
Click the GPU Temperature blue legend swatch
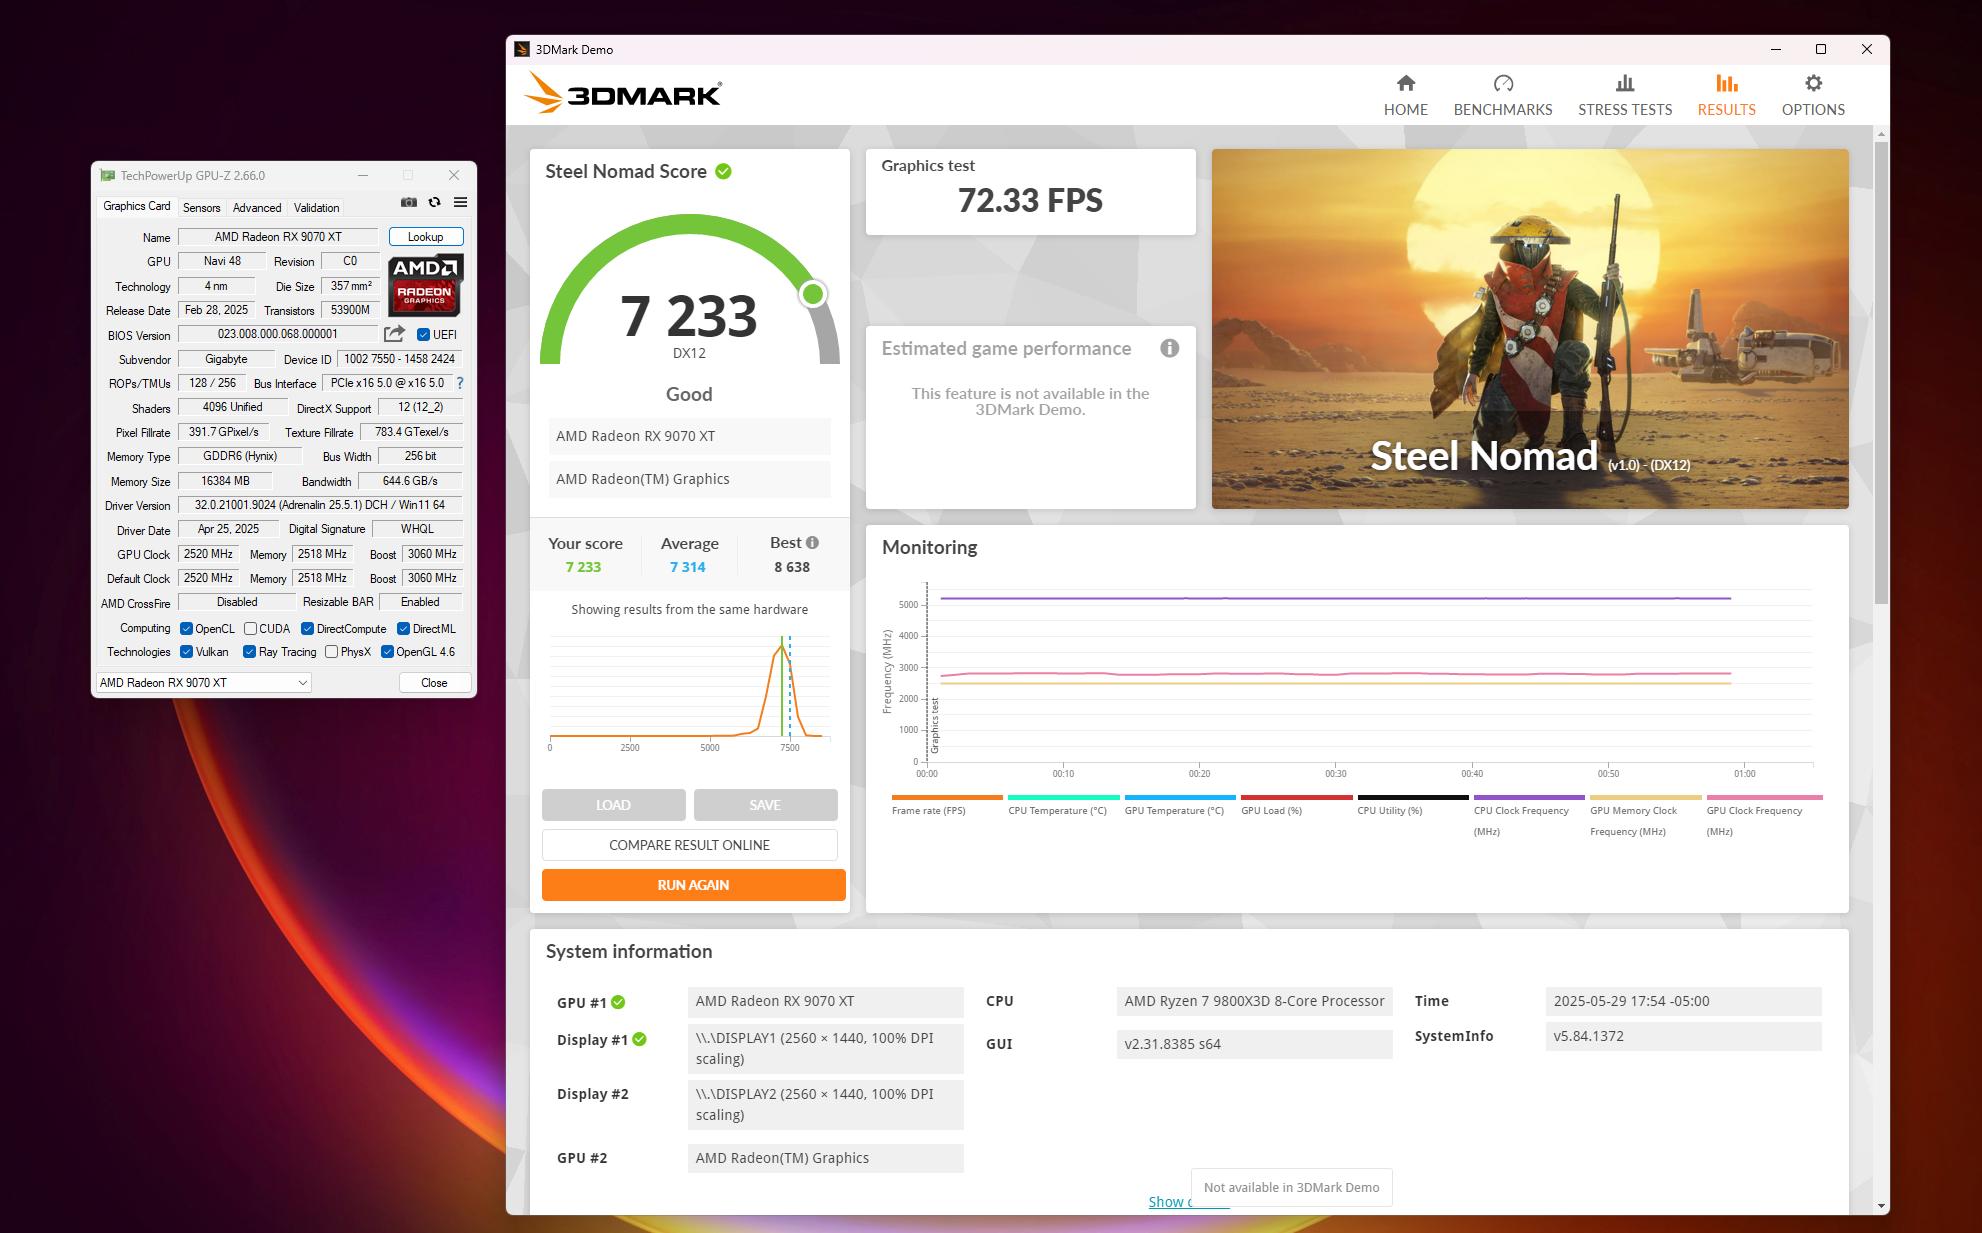[1179, 798]
